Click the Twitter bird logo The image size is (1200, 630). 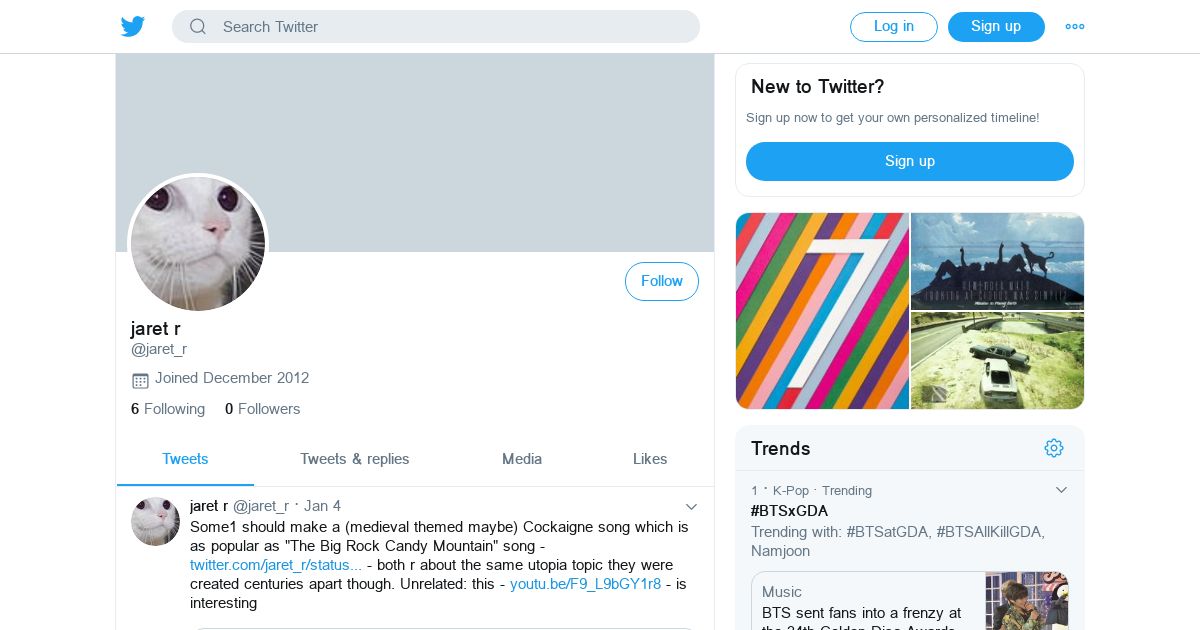point(133,27)
